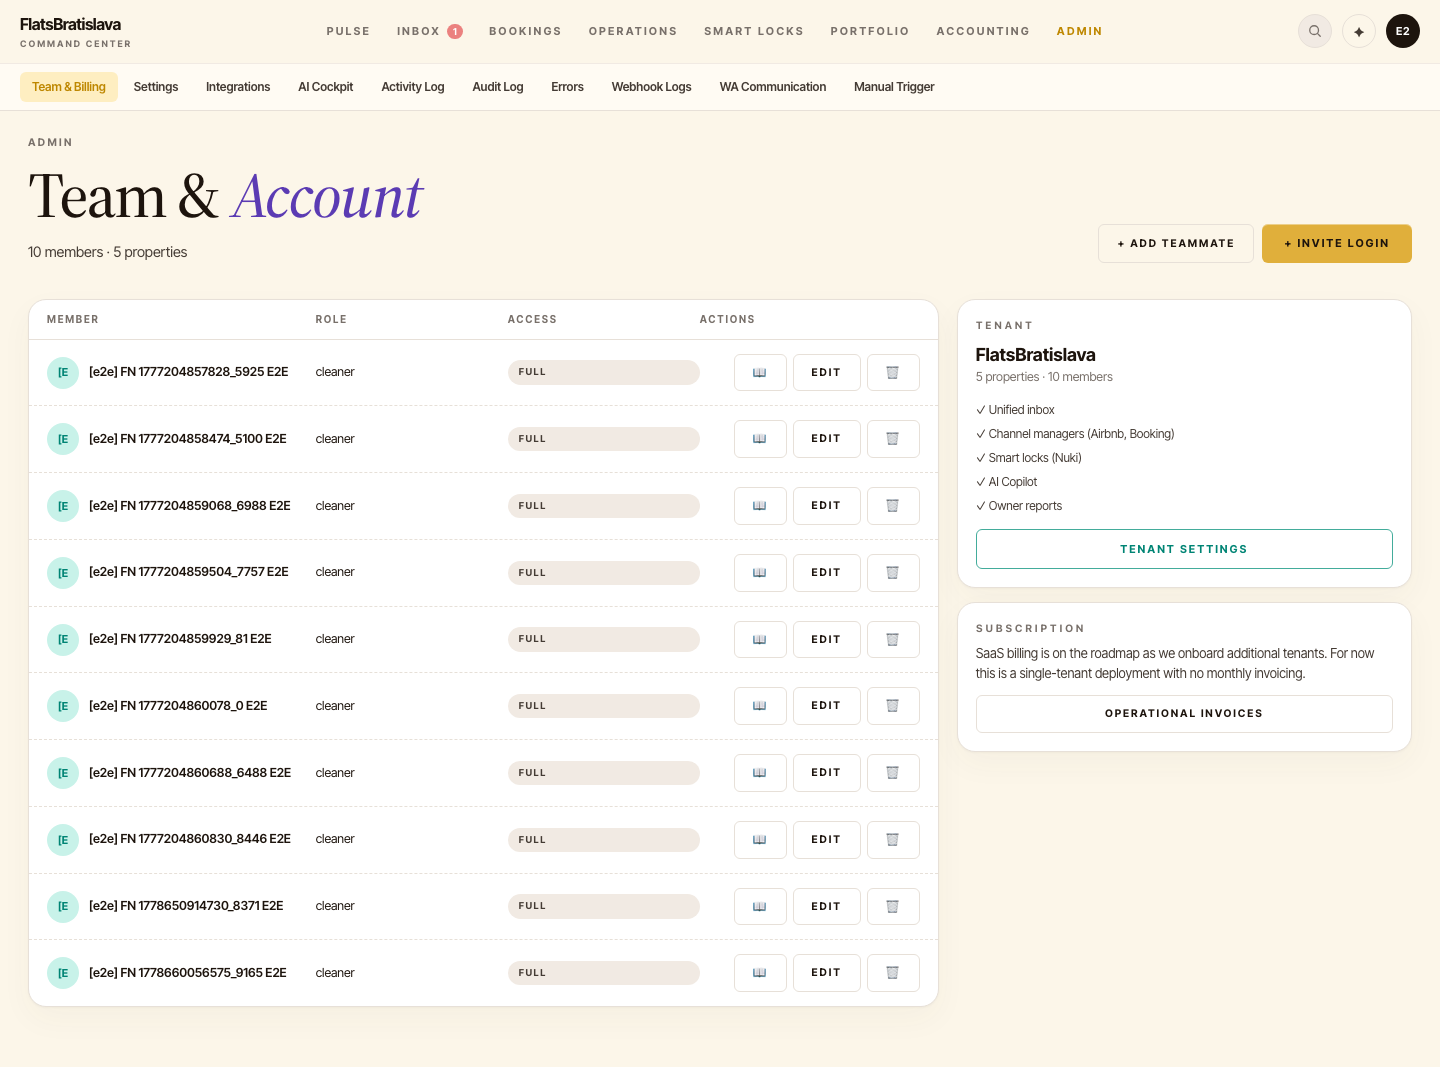Edit member 1777204857828_5925
1440x1067 pixels.
(827, 372)
